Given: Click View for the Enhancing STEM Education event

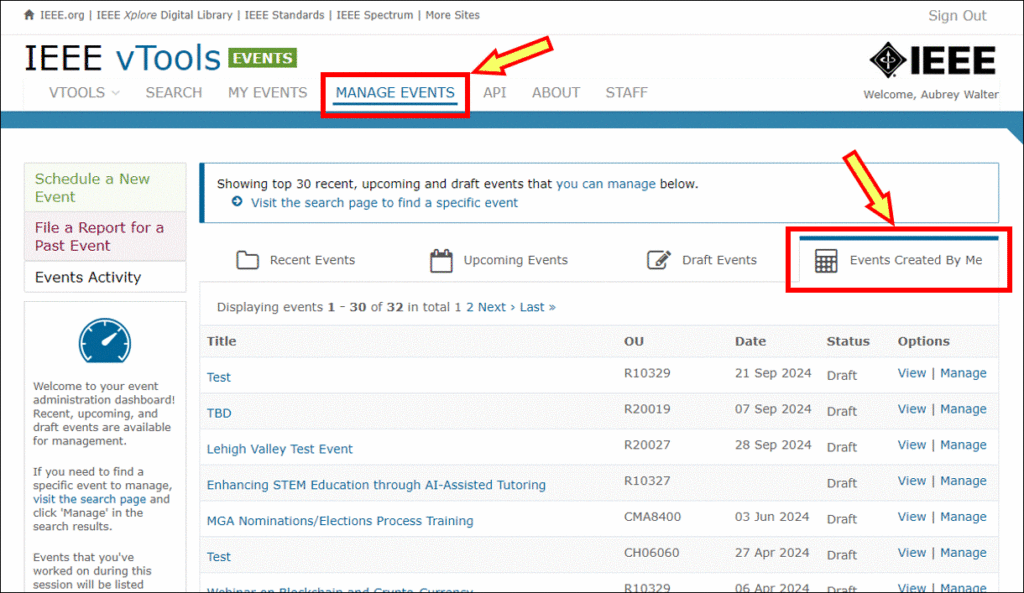Looking at the screenshot, I should [x=912, y=481].
